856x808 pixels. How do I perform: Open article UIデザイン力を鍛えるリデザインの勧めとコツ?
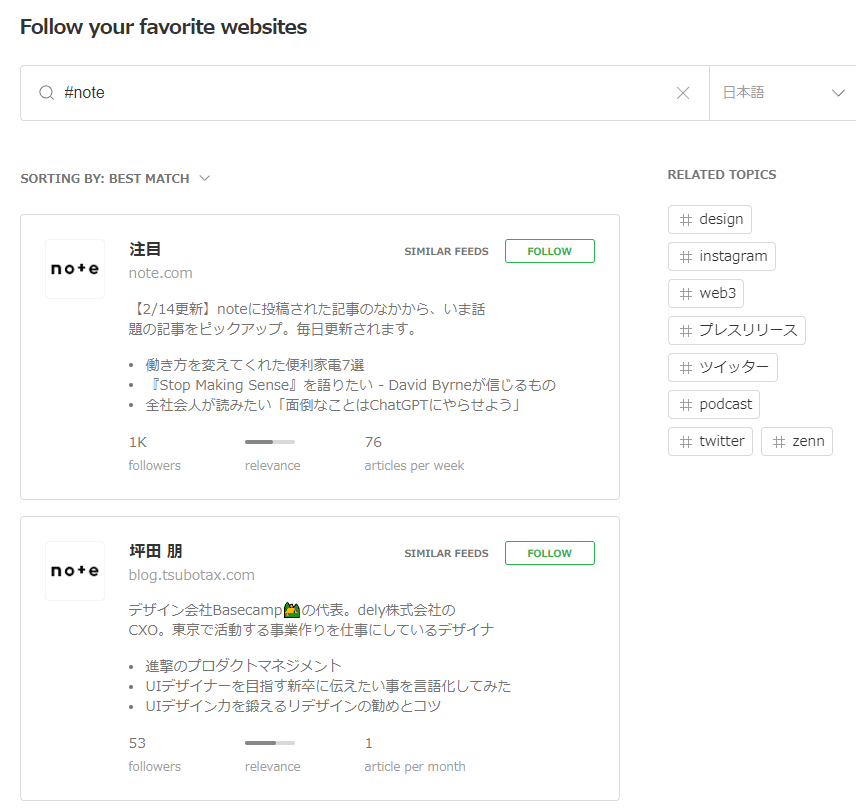pos(293,706)
